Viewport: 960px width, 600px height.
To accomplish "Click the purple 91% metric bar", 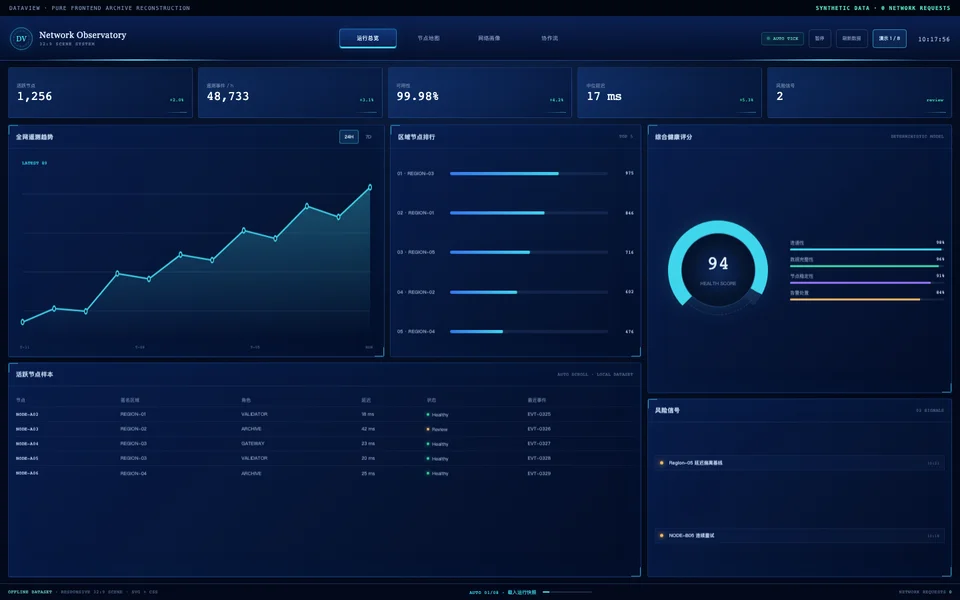I will tap(867, 283).
